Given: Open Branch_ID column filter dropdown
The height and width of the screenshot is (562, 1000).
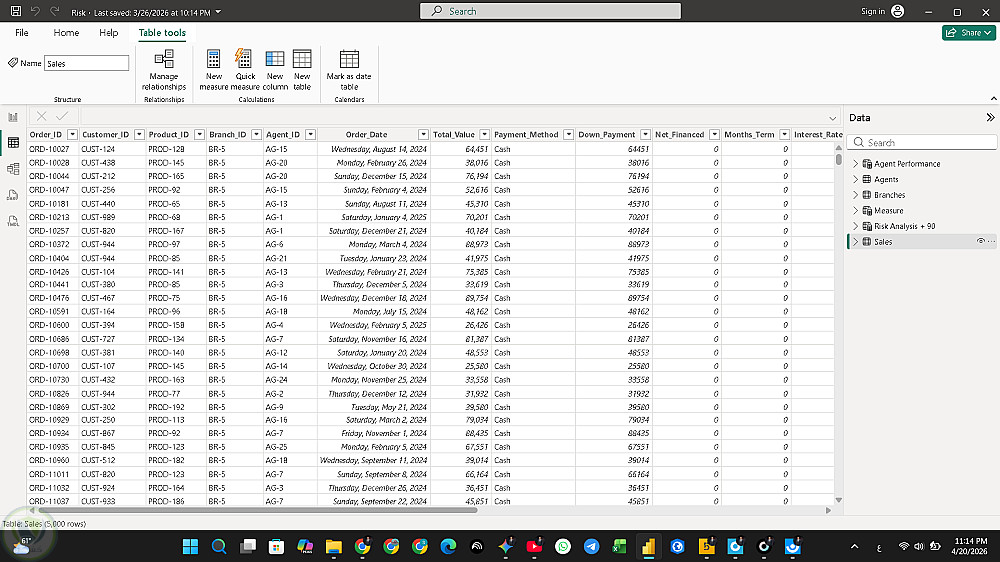Looking at the screenshot, I should (256, 134).
